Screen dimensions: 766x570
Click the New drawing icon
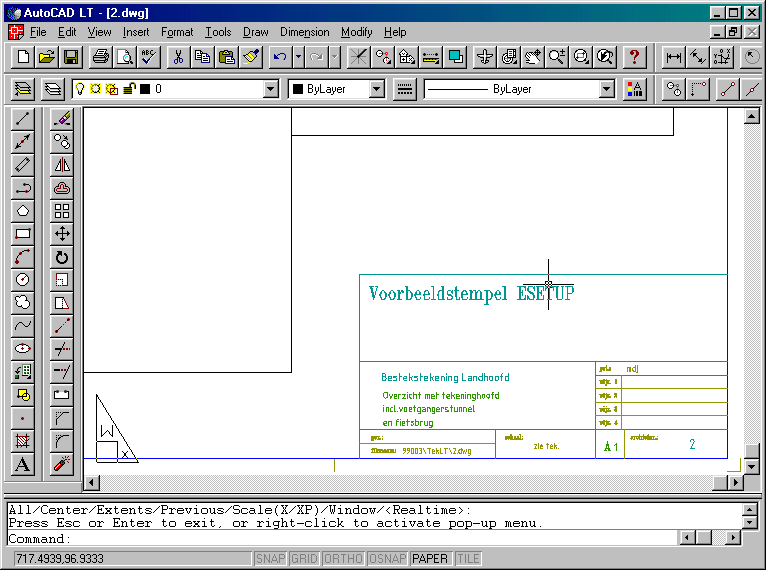tap(23, 57)
